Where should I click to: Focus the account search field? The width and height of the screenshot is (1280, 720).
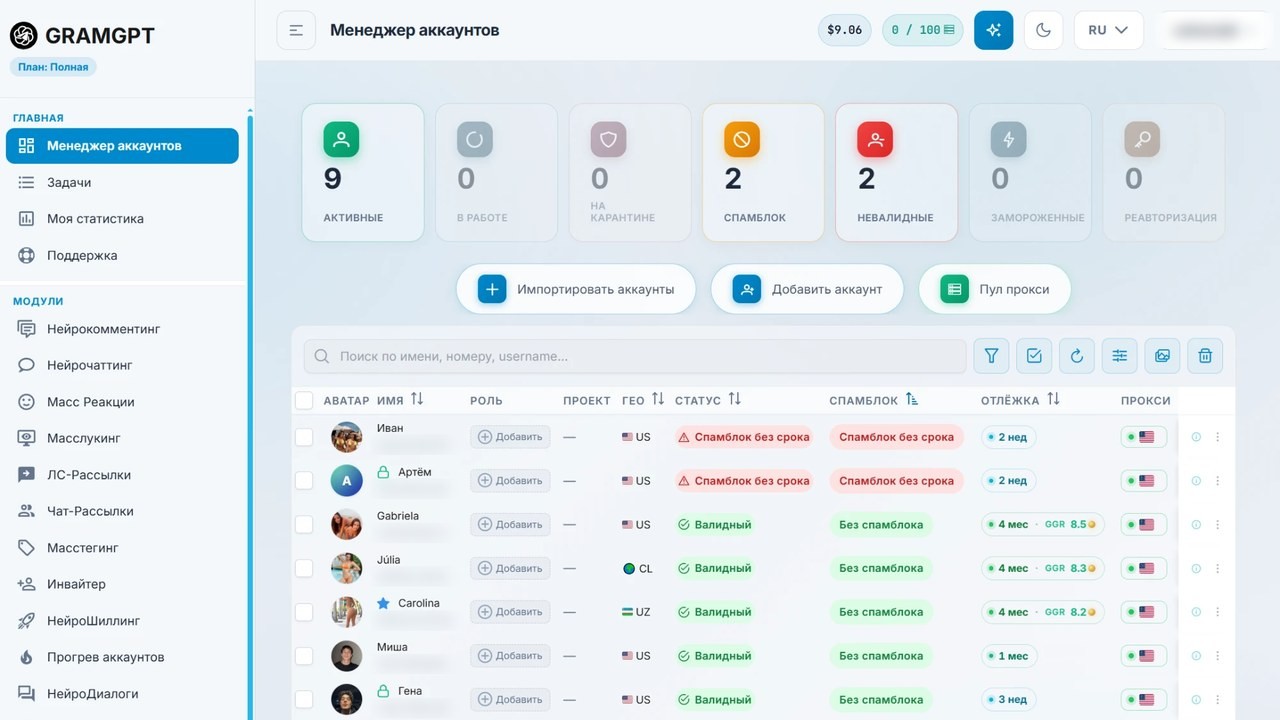(x=635, y=356)
